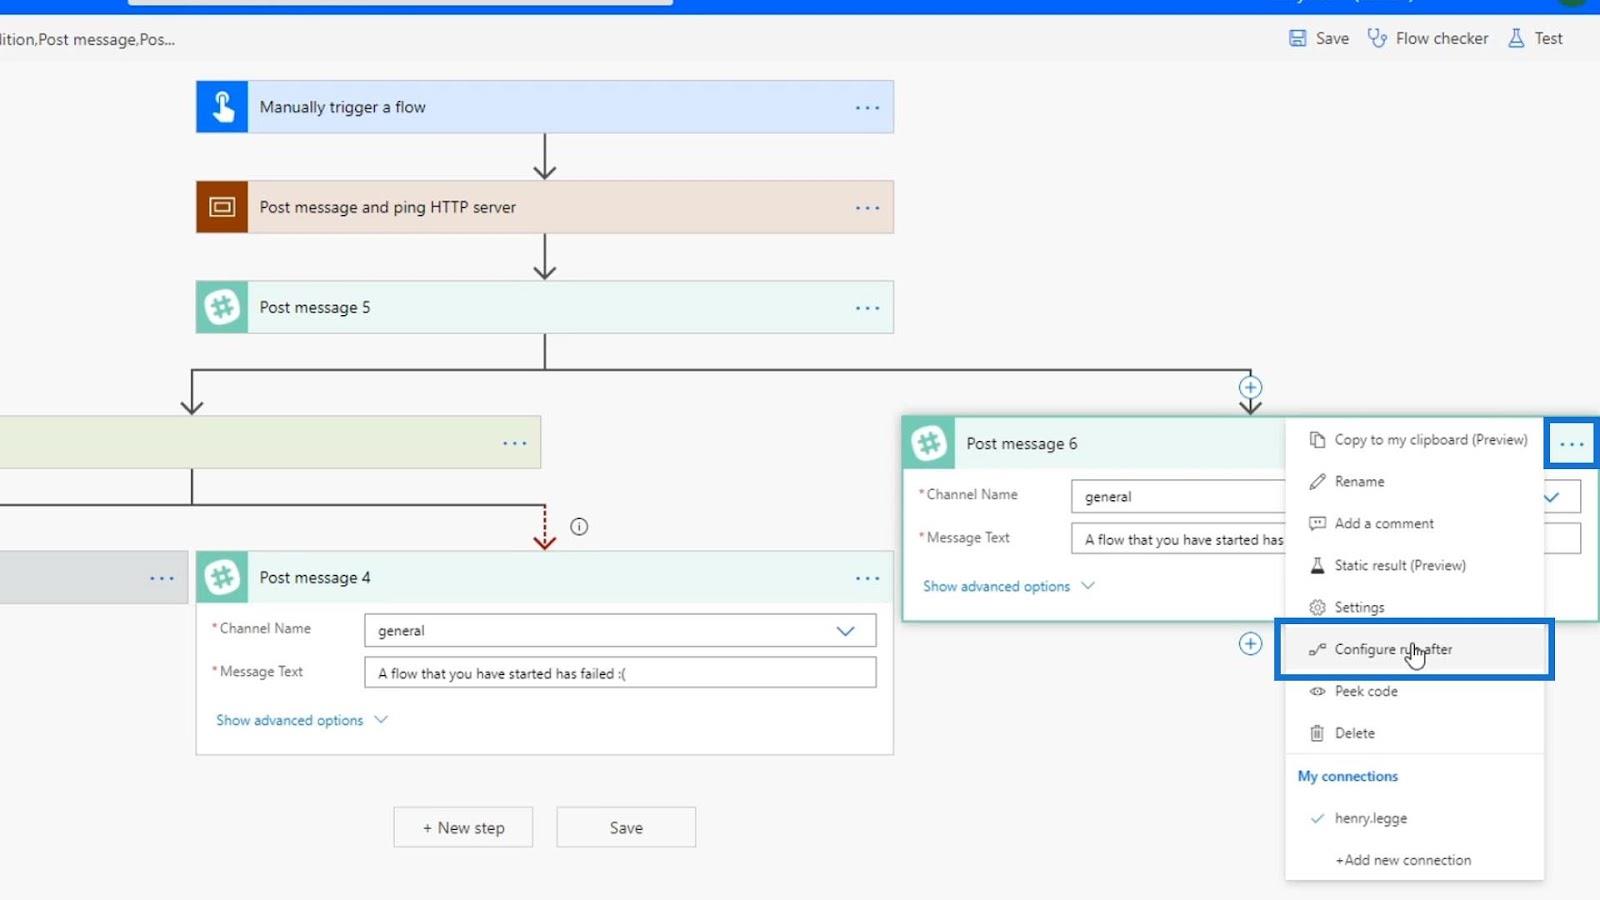The width and height of the screenshot is (1600, 900).
Task: Click the Post message and ping HTTP server scope icon
Action: [222, 207]
